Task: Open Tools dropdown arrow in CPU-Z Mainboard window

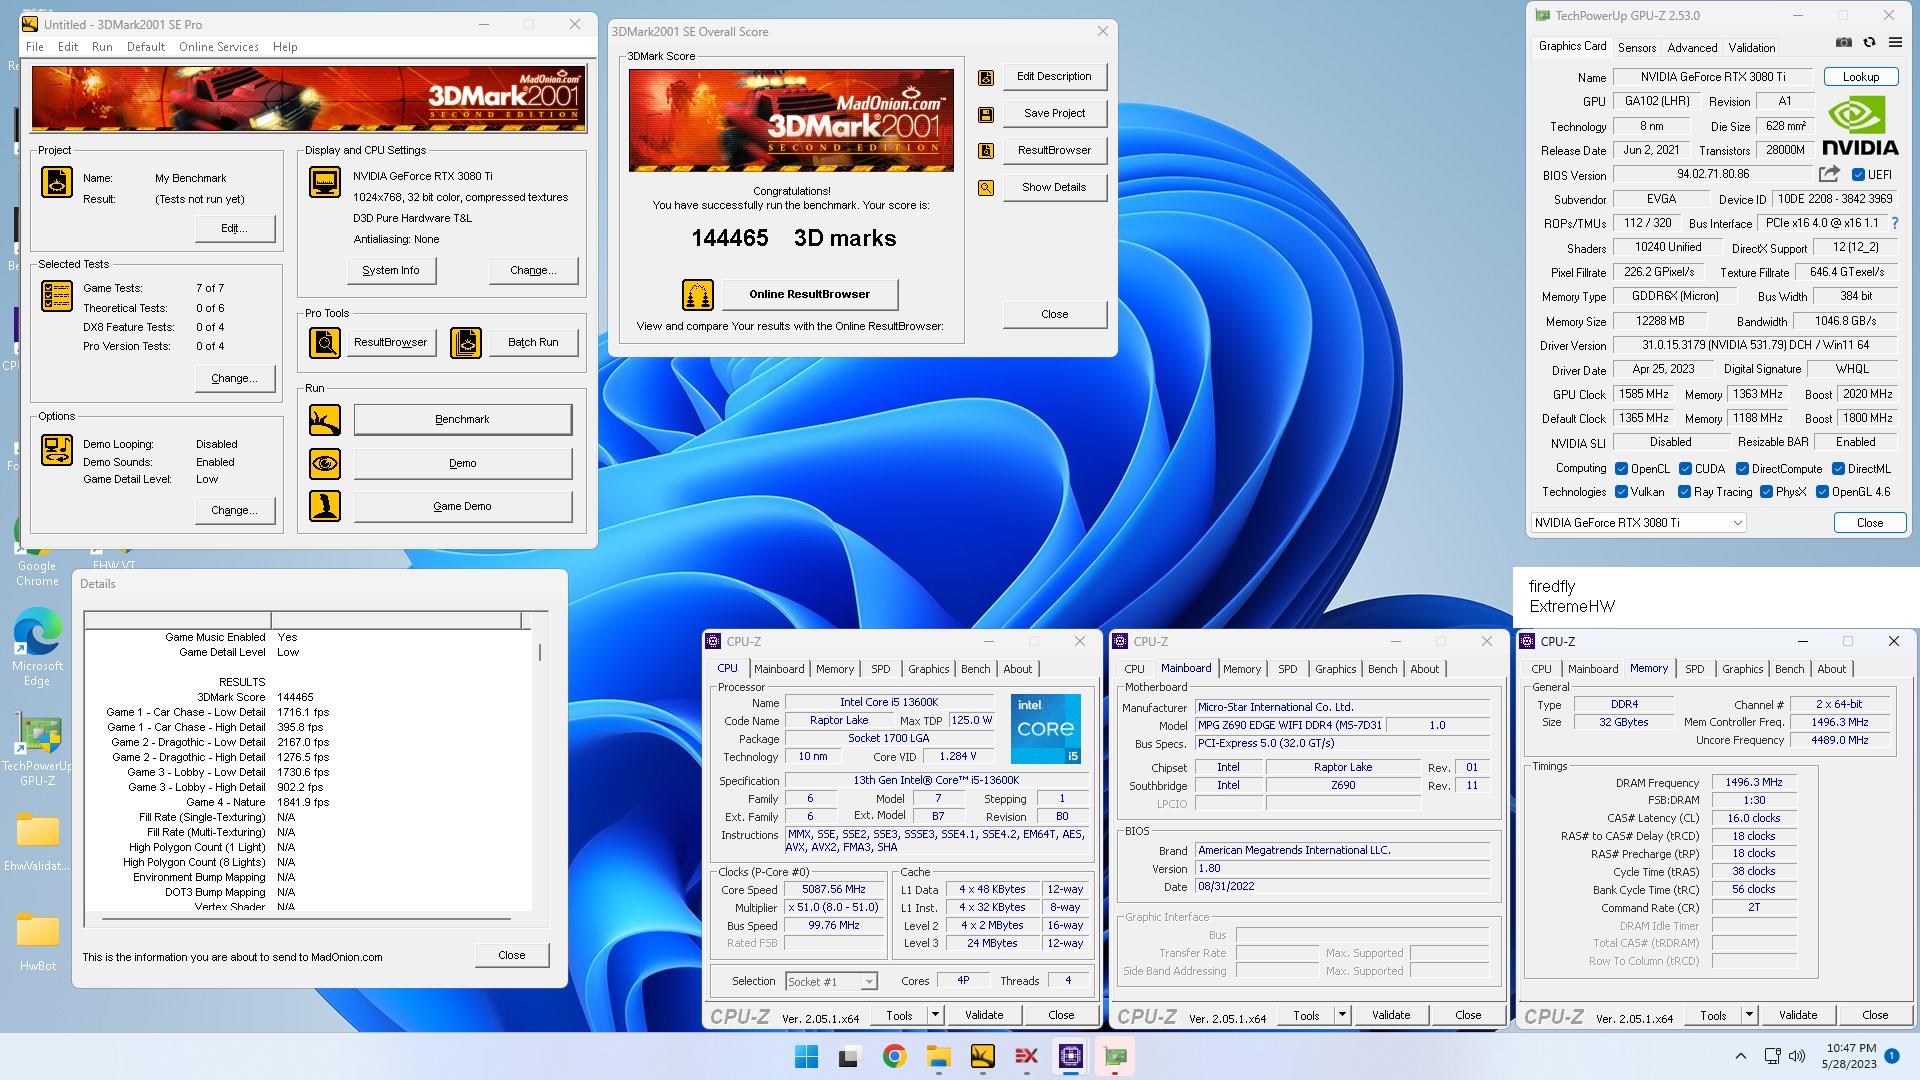Action: coord(1342,1015)
